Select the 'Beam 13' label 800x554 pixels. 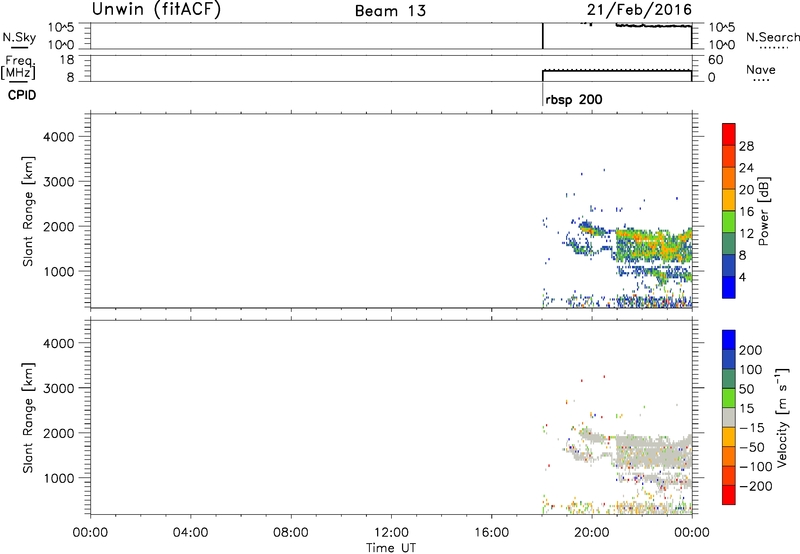click(x=390, y=11)
